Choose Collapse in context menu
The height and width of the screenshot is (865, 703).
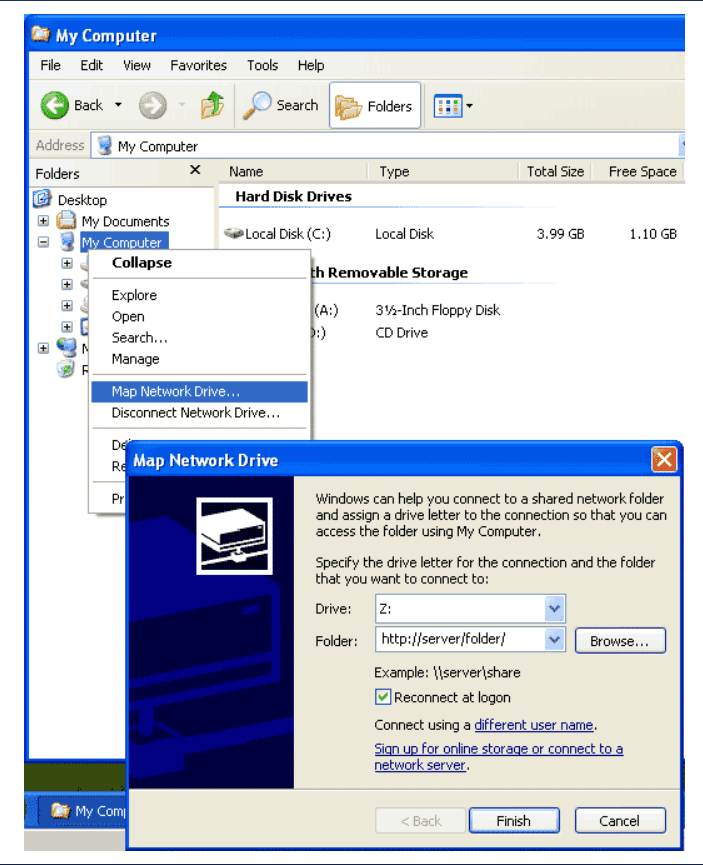click(x=199, y=263)
